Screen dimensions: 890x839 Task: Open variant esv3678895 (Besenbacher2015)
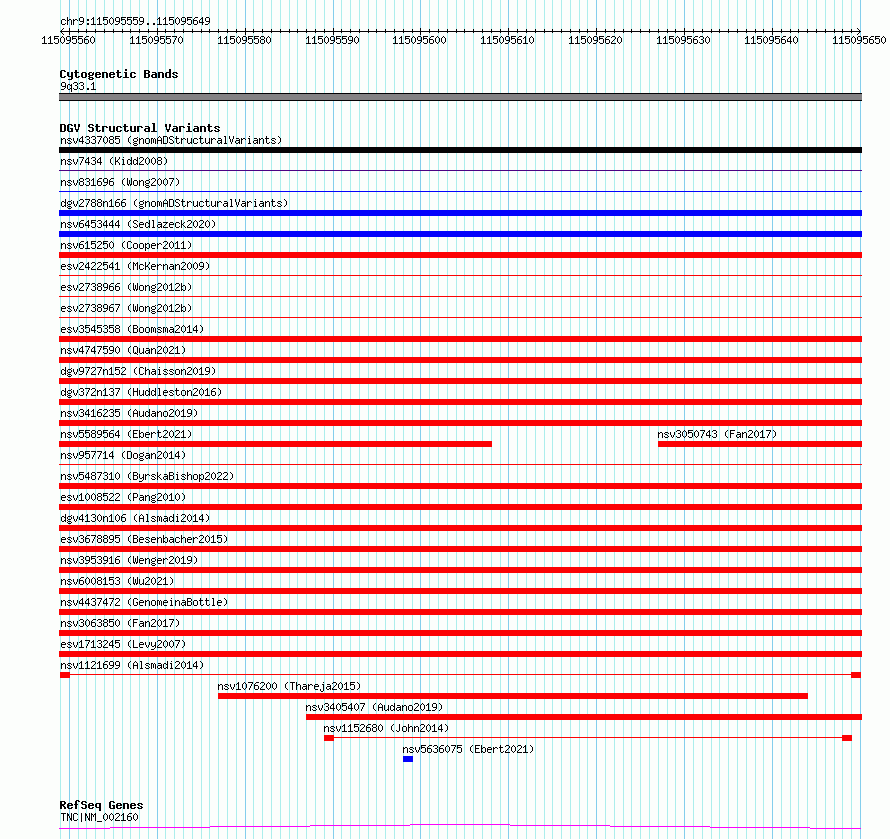(144, 539)
